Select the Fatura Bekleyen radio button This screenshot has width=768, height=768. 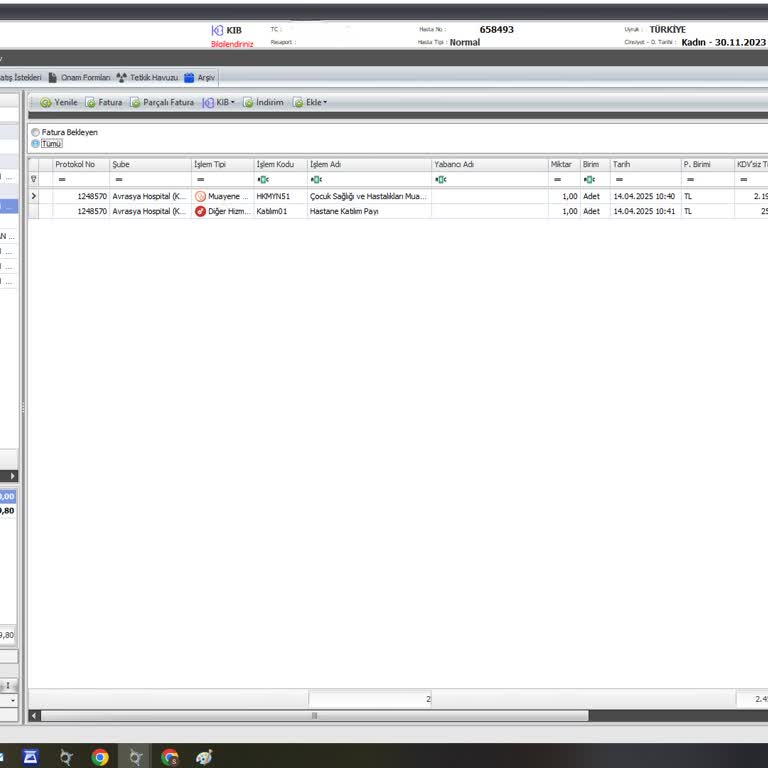coord(36,132)
